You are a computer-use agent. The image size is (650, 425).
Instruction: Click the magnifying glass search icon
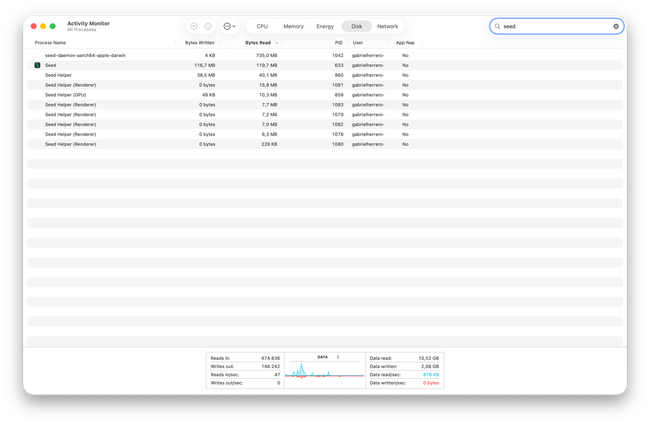498,26
